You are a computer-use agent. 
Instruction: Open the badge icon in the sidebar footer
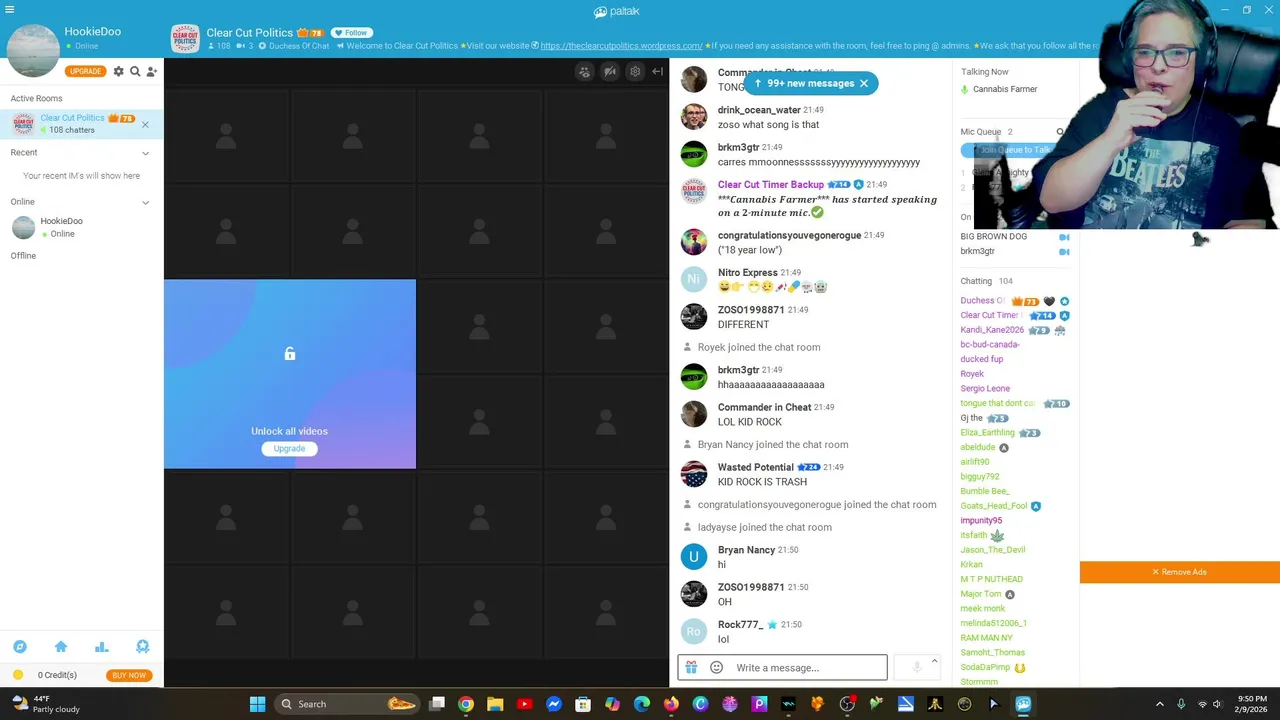[x=142, y=647]
